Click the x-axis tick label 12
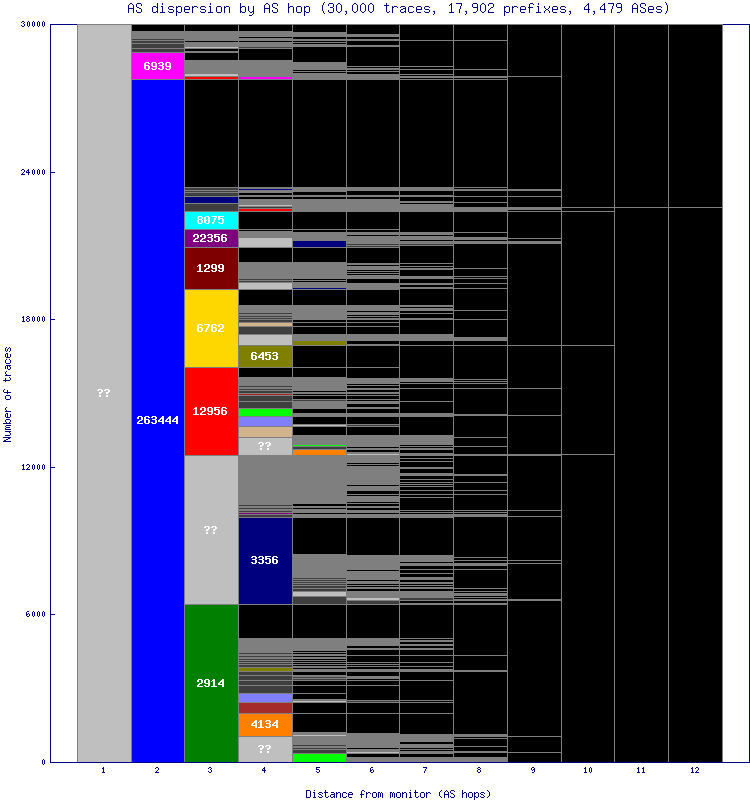 [695, 770]
